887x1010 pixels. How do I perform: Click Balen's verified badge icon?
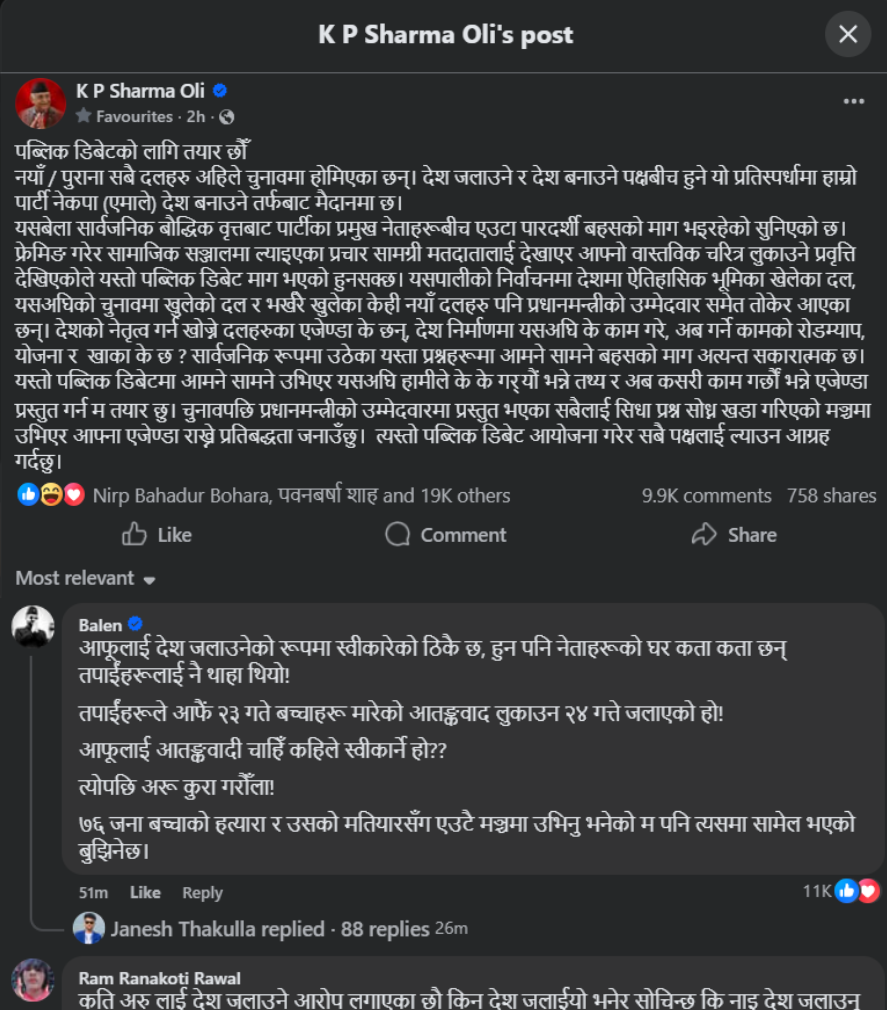pyautogui.click(x=135, y=625)
